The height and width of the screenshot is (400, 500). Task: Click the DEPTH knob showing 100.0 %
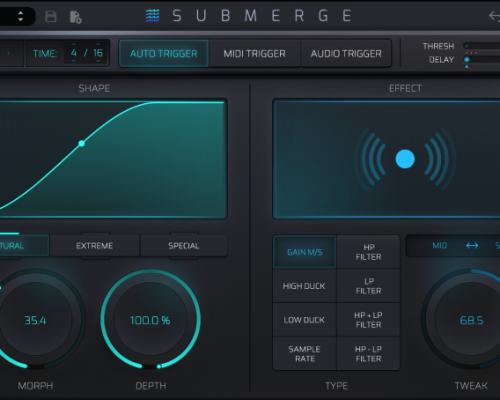[x=150, y=319]
